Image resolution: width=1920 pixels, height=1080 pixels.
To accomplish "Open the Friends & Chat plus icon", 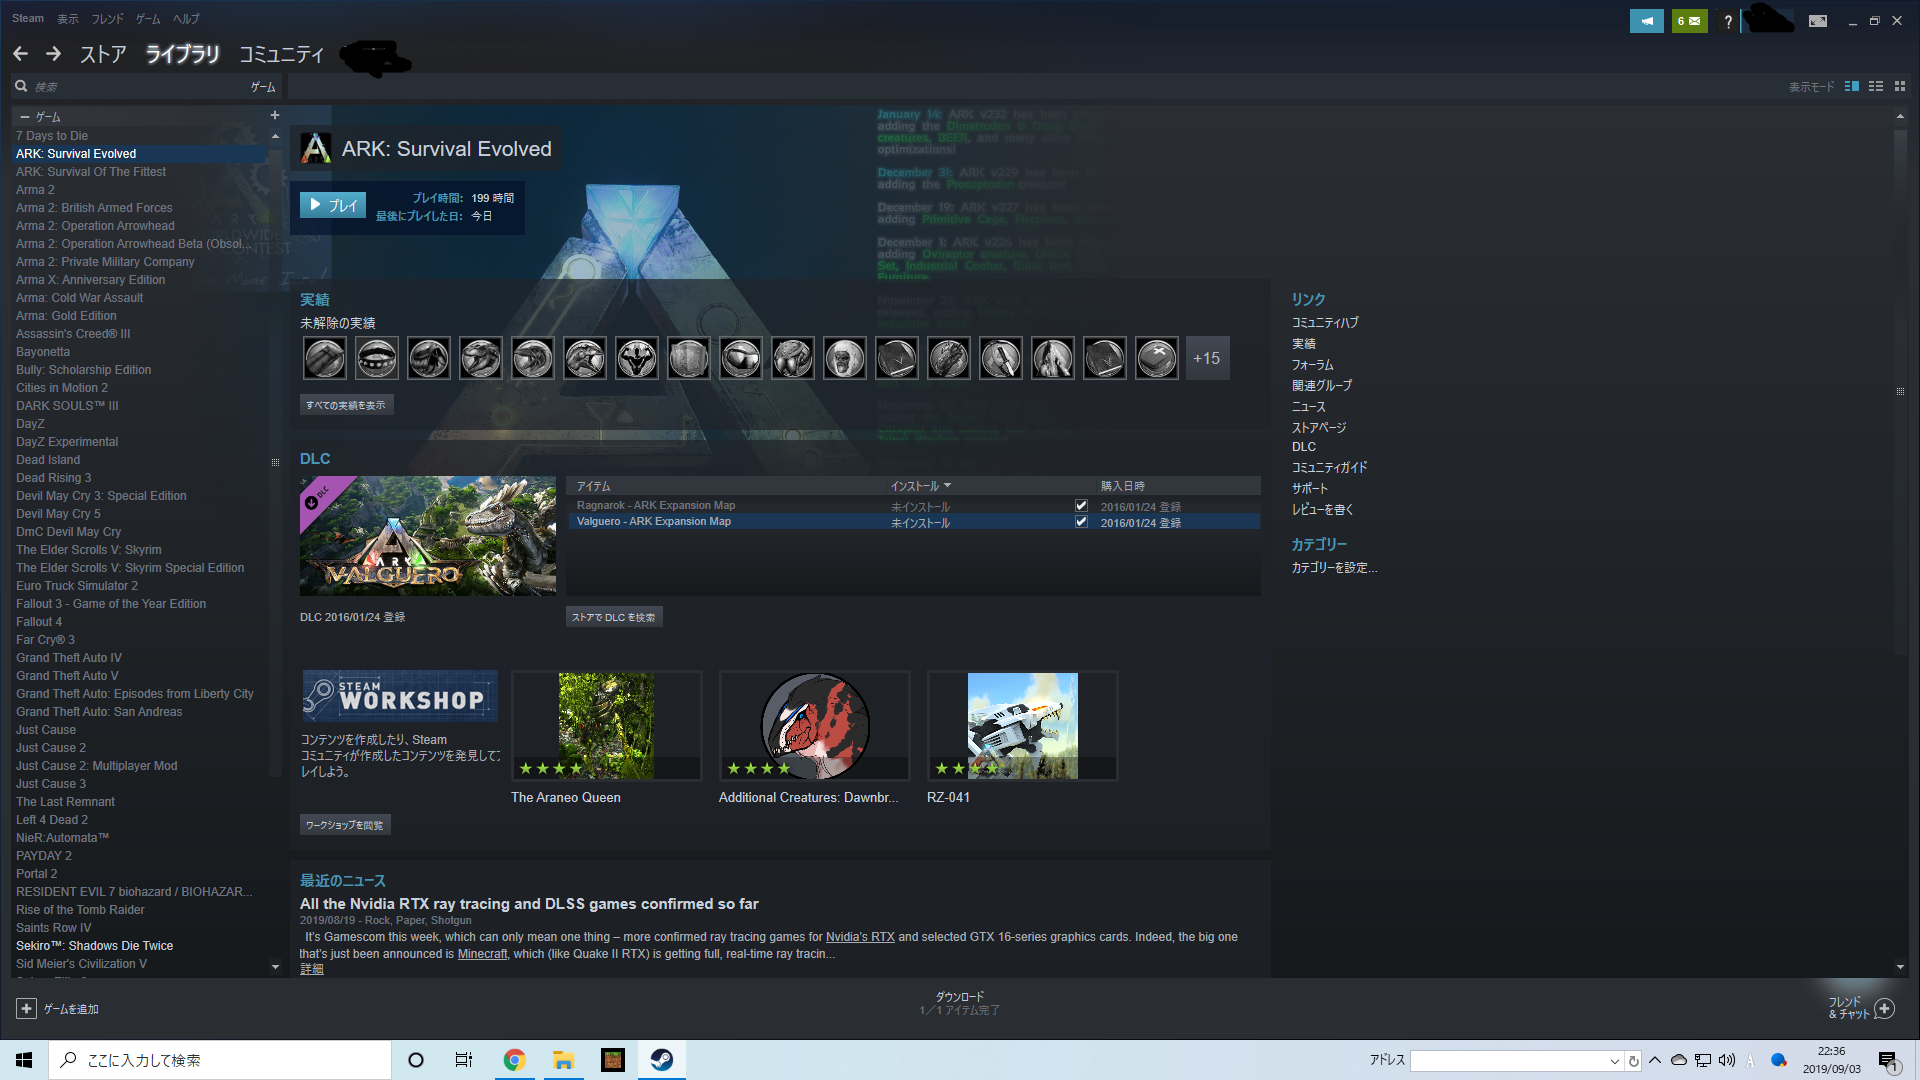I will [x=1885, y=1008].
